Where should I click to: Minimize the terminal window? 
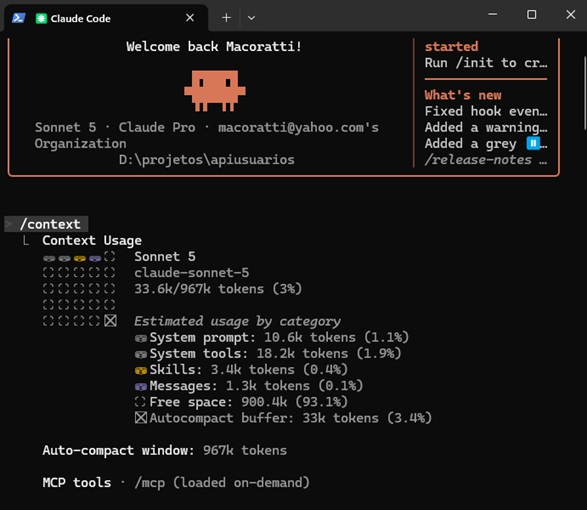pyautogui.click(x=493, y=15)
